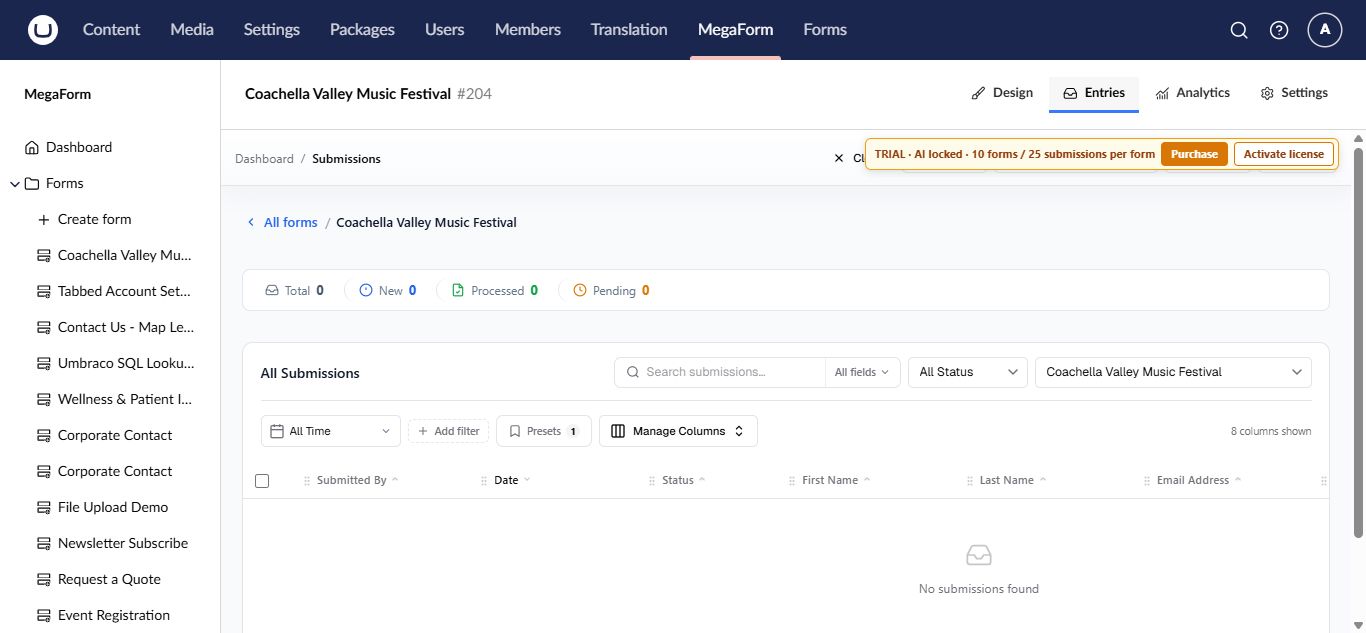The height and width of the screenshot is (633, 1366).
Task: Click the Purchase button in trial banner
Action: point(1194,154)
